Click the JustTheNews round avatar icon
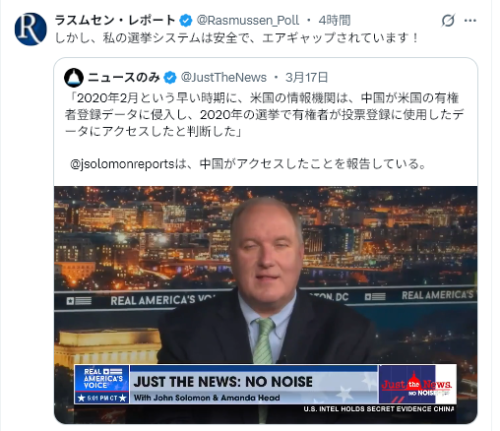This screenshot has height=431, width=500. point(74,78)
